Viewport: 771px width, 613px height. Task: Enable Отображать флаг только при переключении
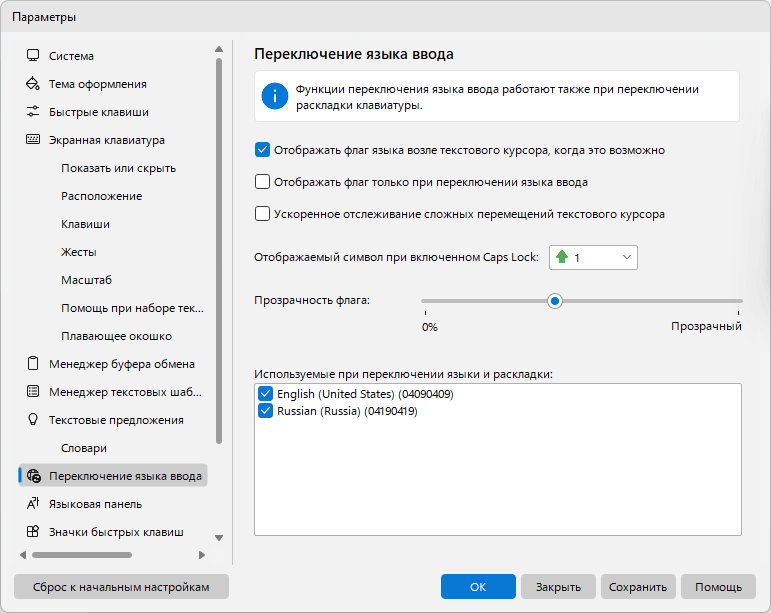tap(262, 182)
